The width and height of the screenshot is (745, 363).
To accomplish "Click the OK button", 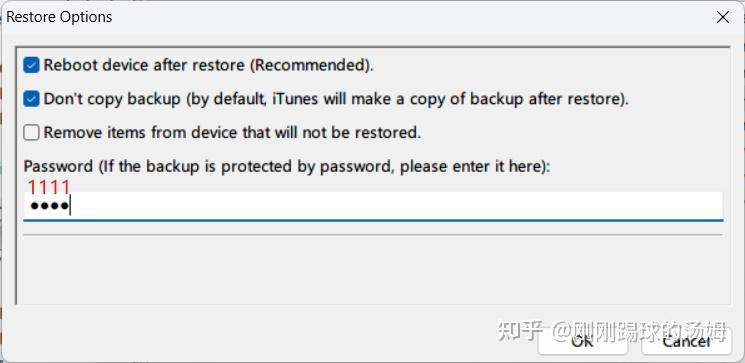I will click(x=583, y=340).
